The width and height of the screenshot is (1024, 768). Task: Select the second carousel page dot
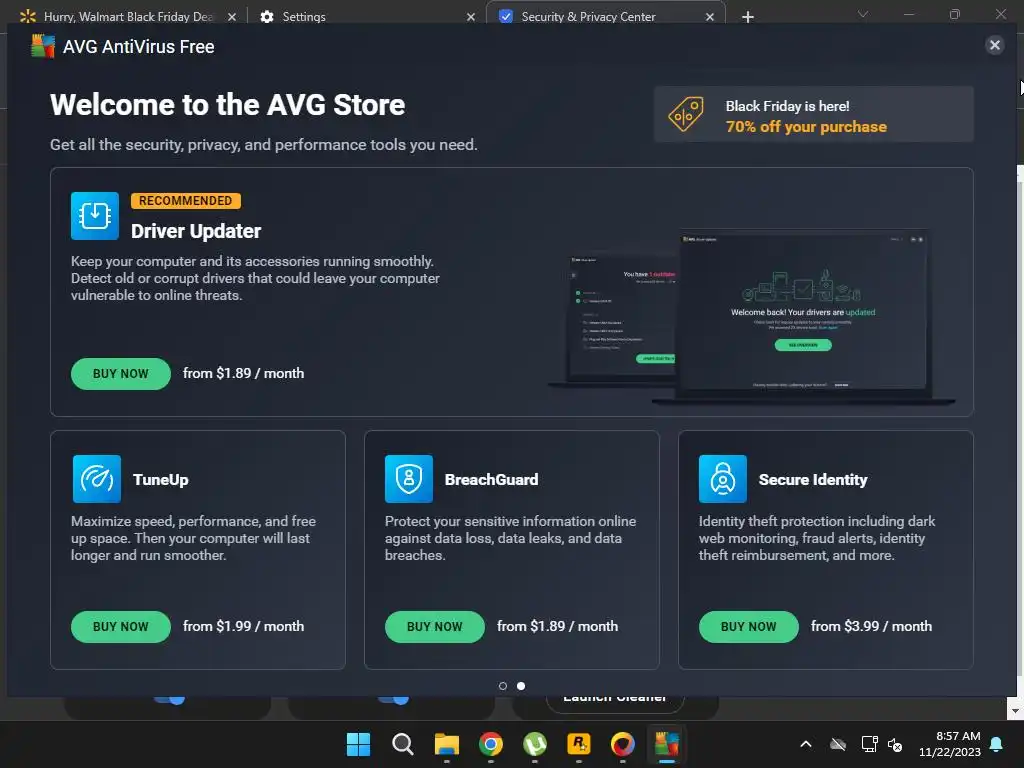click(521, 686)
